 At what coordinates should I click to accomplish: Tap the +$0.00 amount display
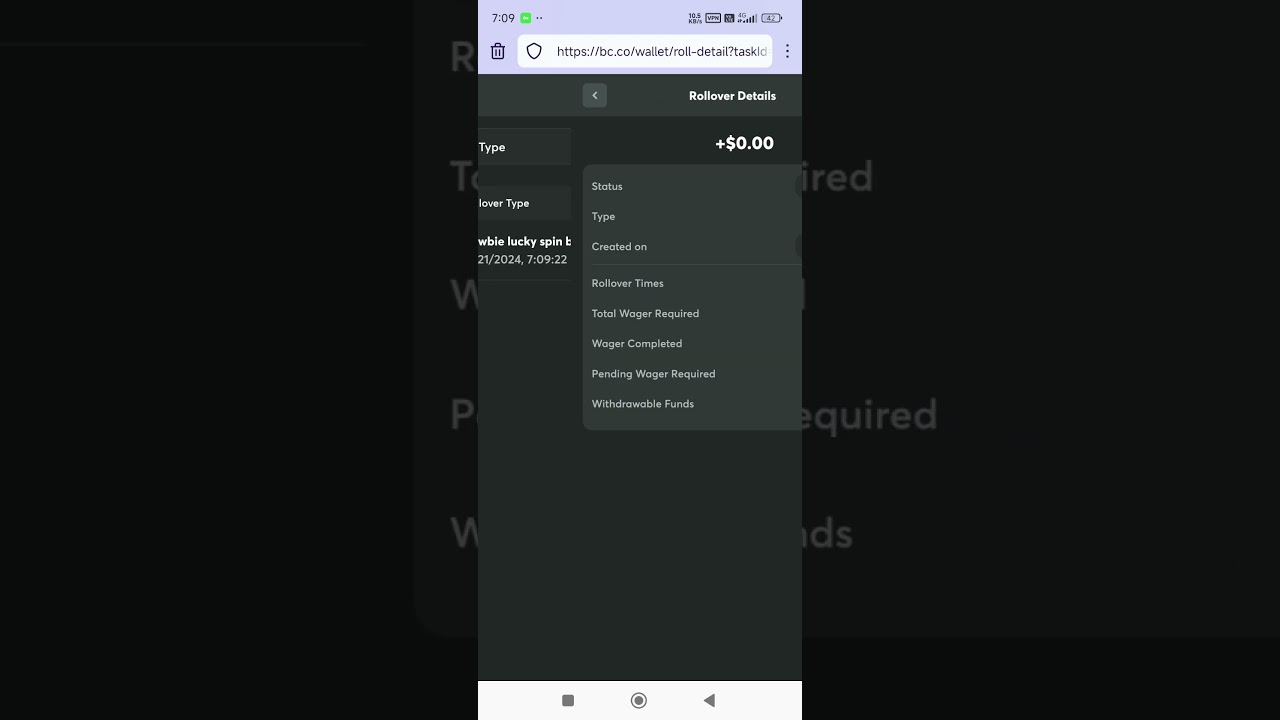click(x=744, y=143)
